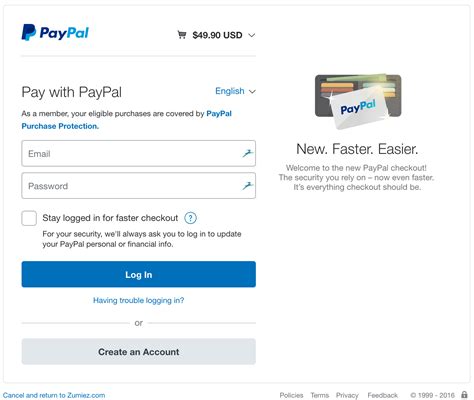Open the Privacy footer link

point(347,395)
